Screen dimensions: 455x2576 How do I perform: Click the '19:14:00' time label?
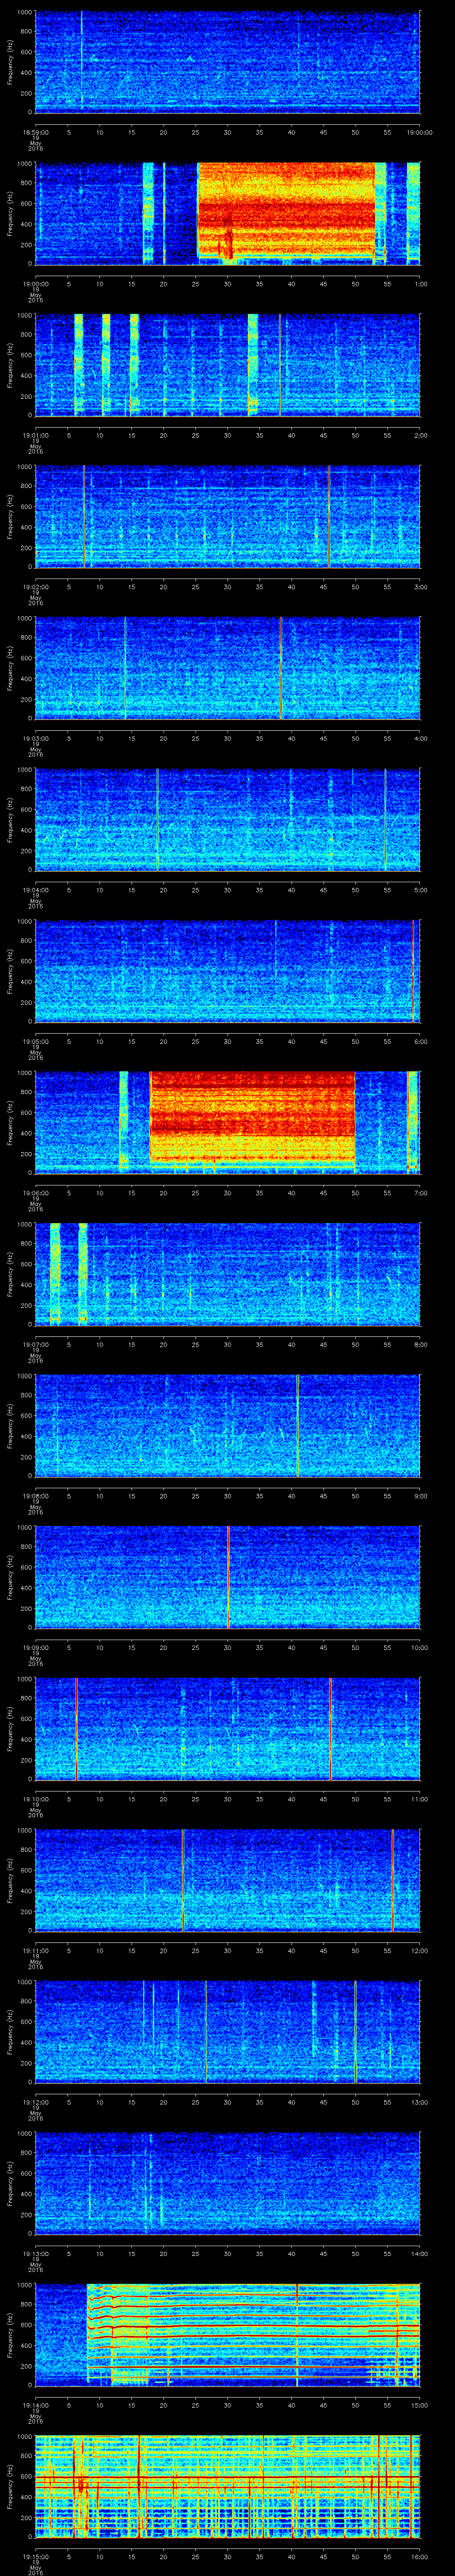[35, 2405]
